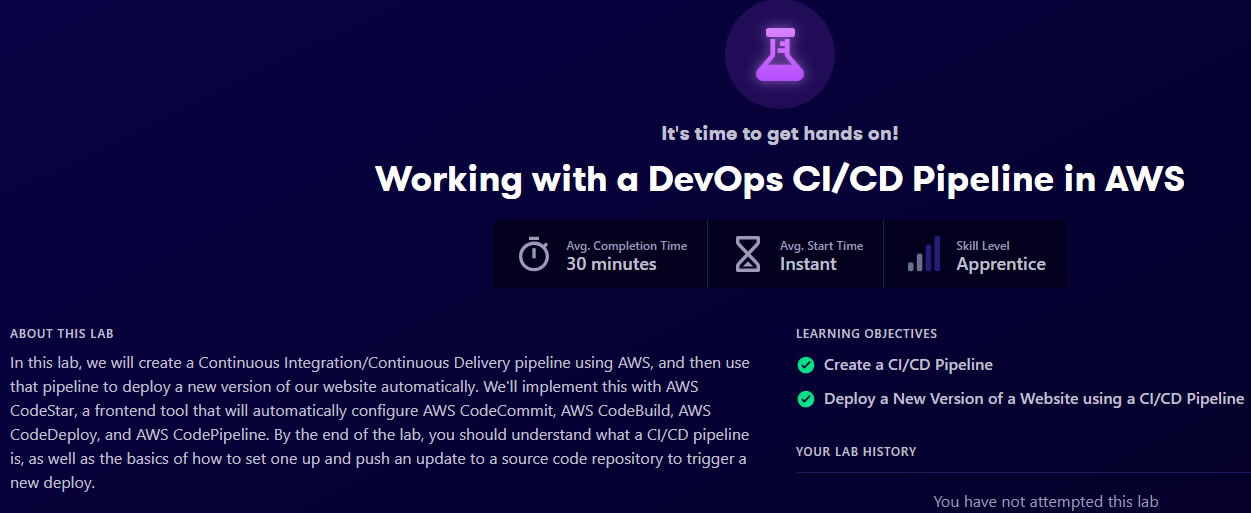Click the hourglass icon beside Avg. Start Time
Screen dimensions: 1251x513
point(748,254)
